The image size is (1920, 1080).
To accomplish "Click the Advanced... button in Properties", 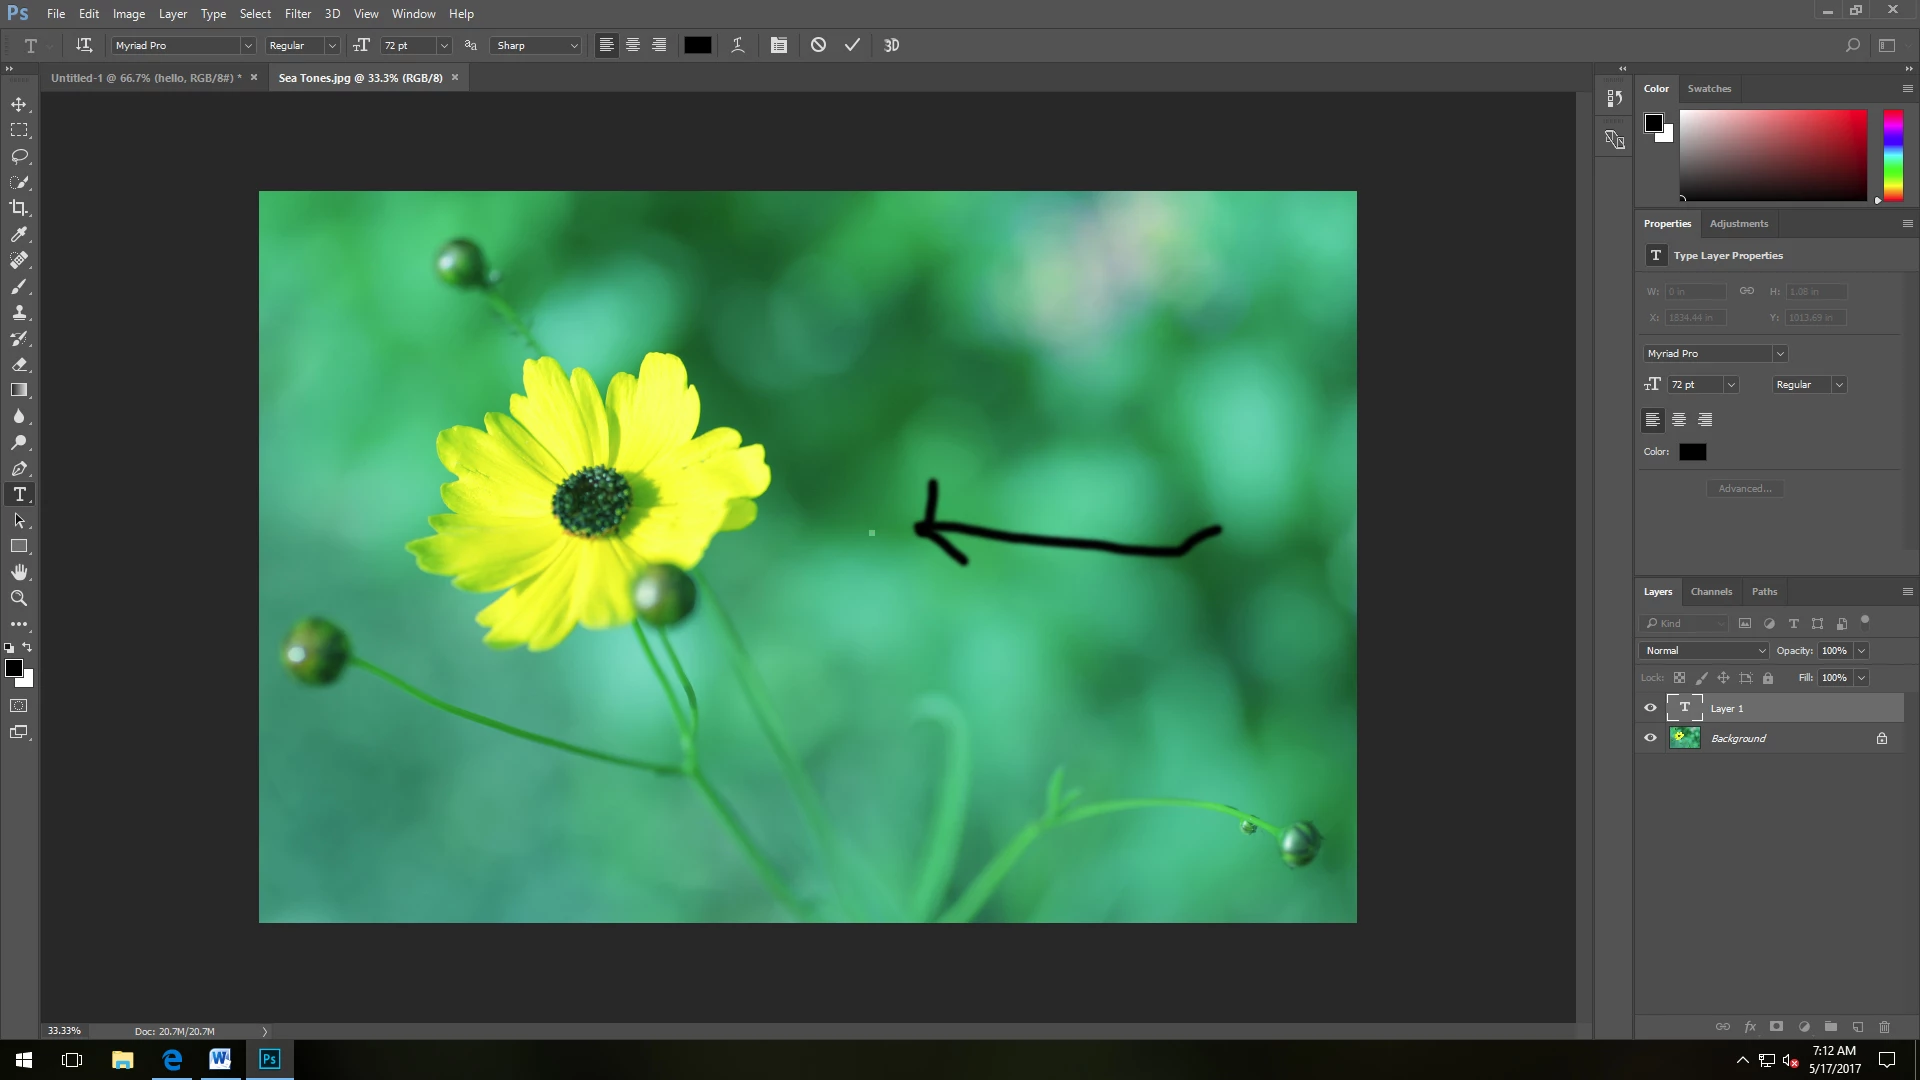I will click(1744, 489).
